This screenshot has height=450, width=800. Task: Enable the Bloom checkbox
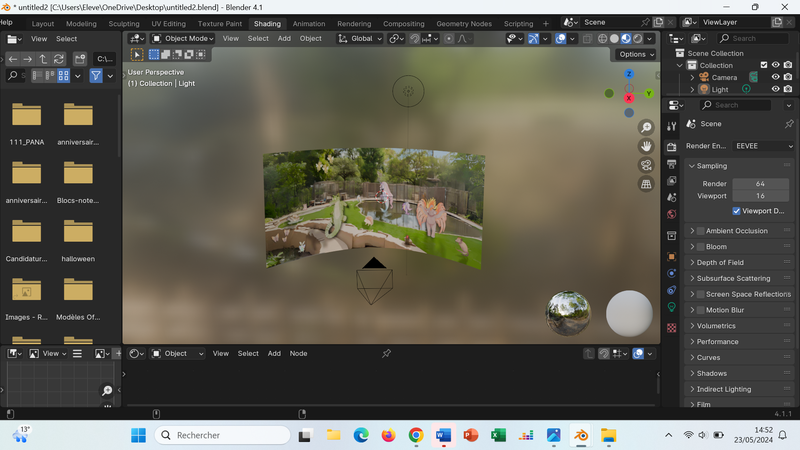(699, 246)
